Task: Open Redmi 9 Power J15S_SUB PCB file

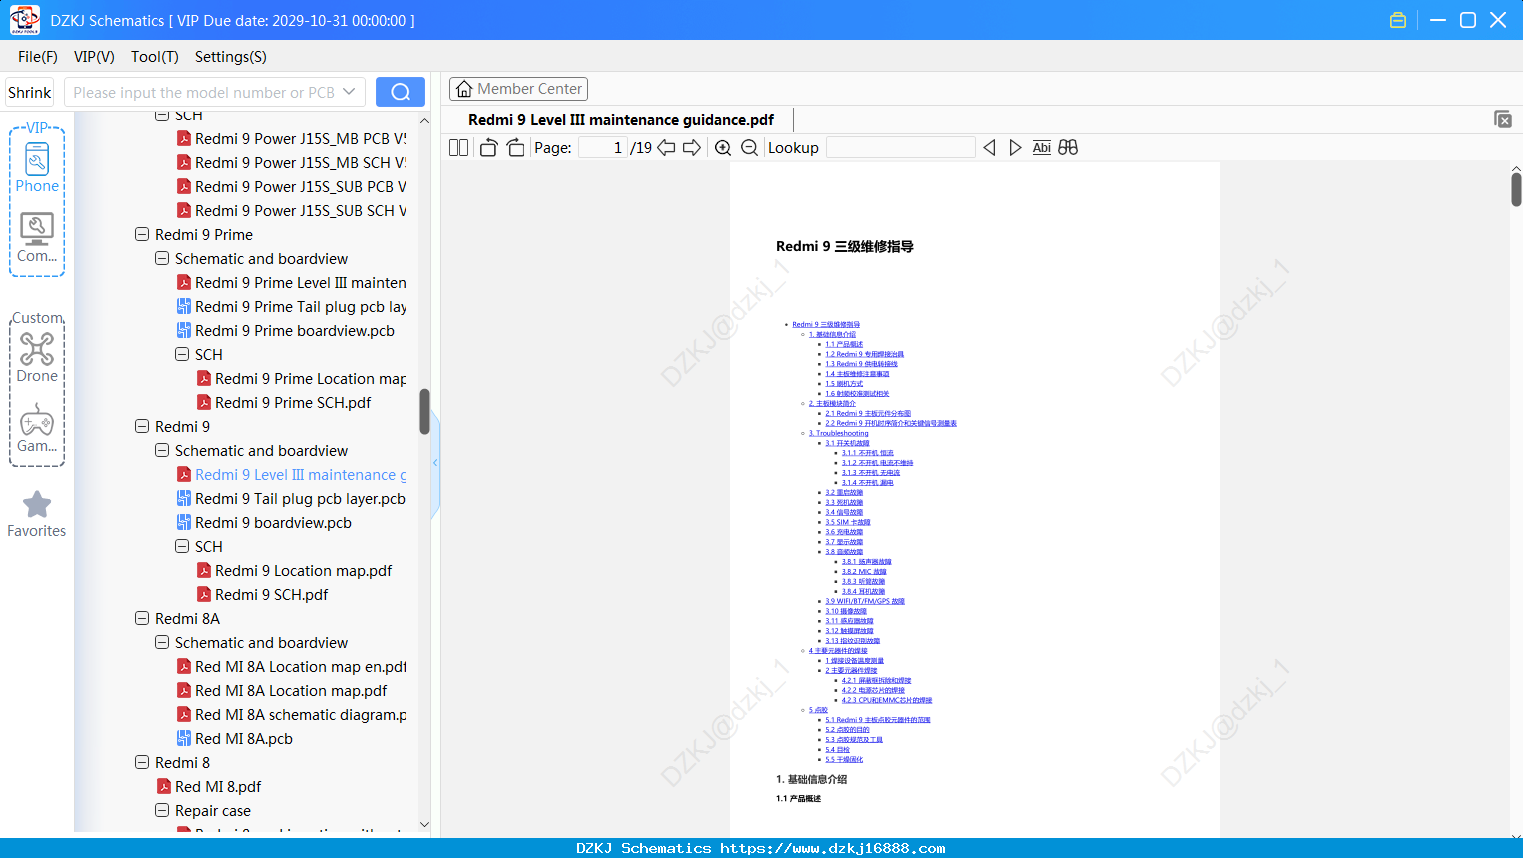Action: point(300,186)
